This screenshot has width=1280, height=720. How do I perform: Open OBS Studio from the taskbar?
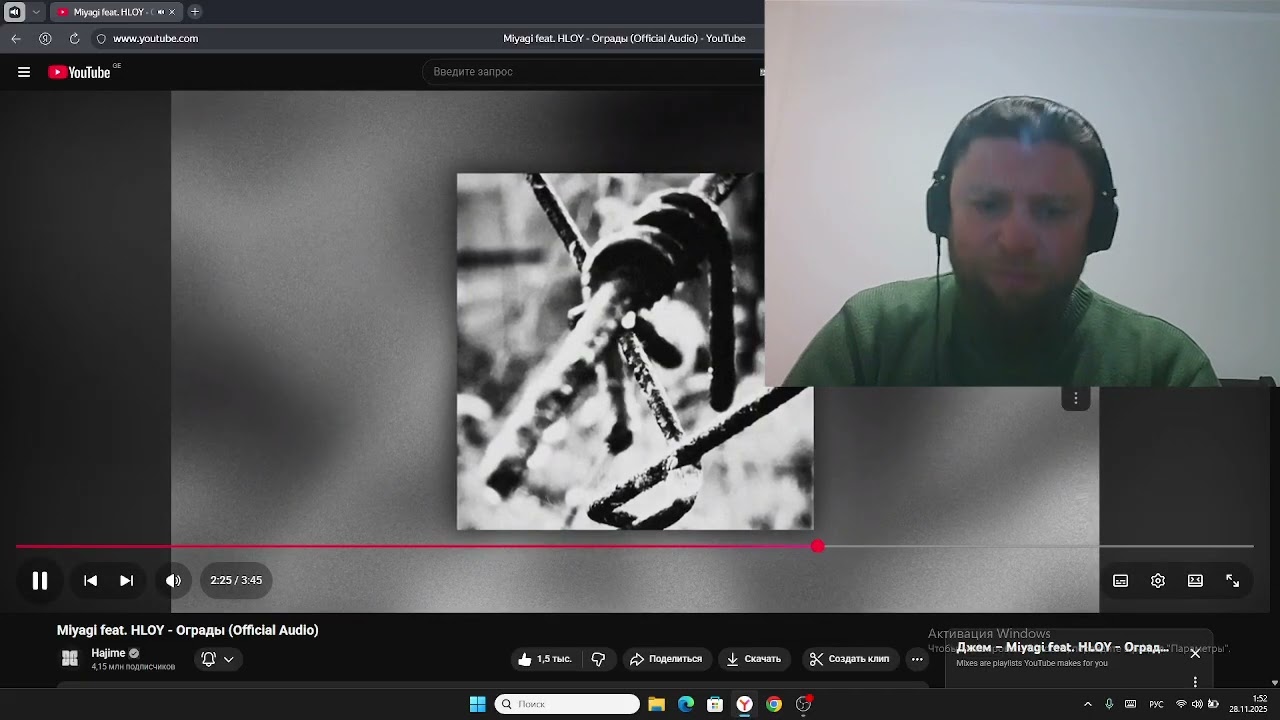(803, 704)
